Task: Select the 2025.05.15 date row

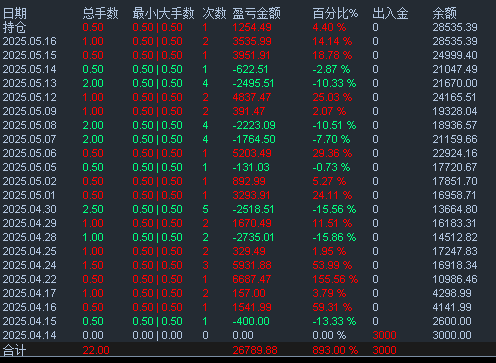Action: [30, 55]
